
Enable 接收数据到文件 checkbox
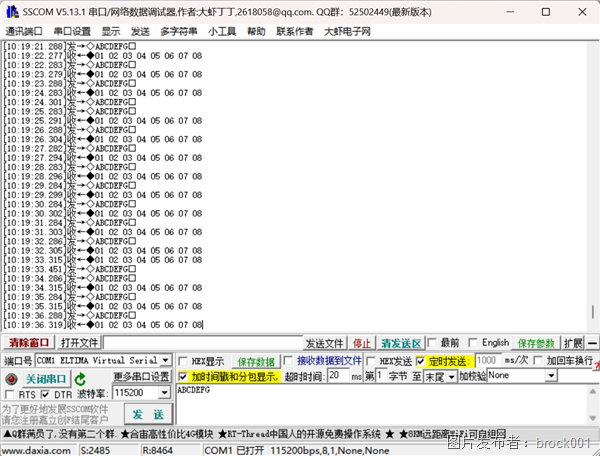coord(289,360)
